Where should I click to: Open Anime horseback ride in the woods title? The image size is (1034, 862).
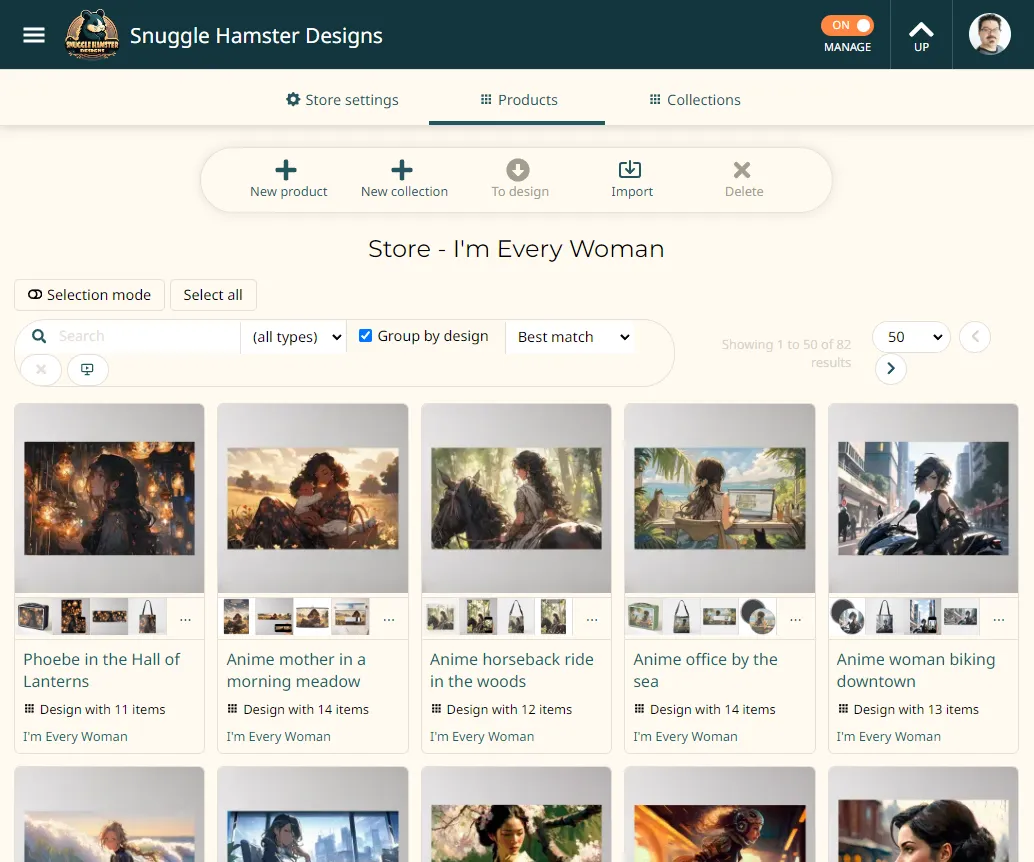[512, 670]
